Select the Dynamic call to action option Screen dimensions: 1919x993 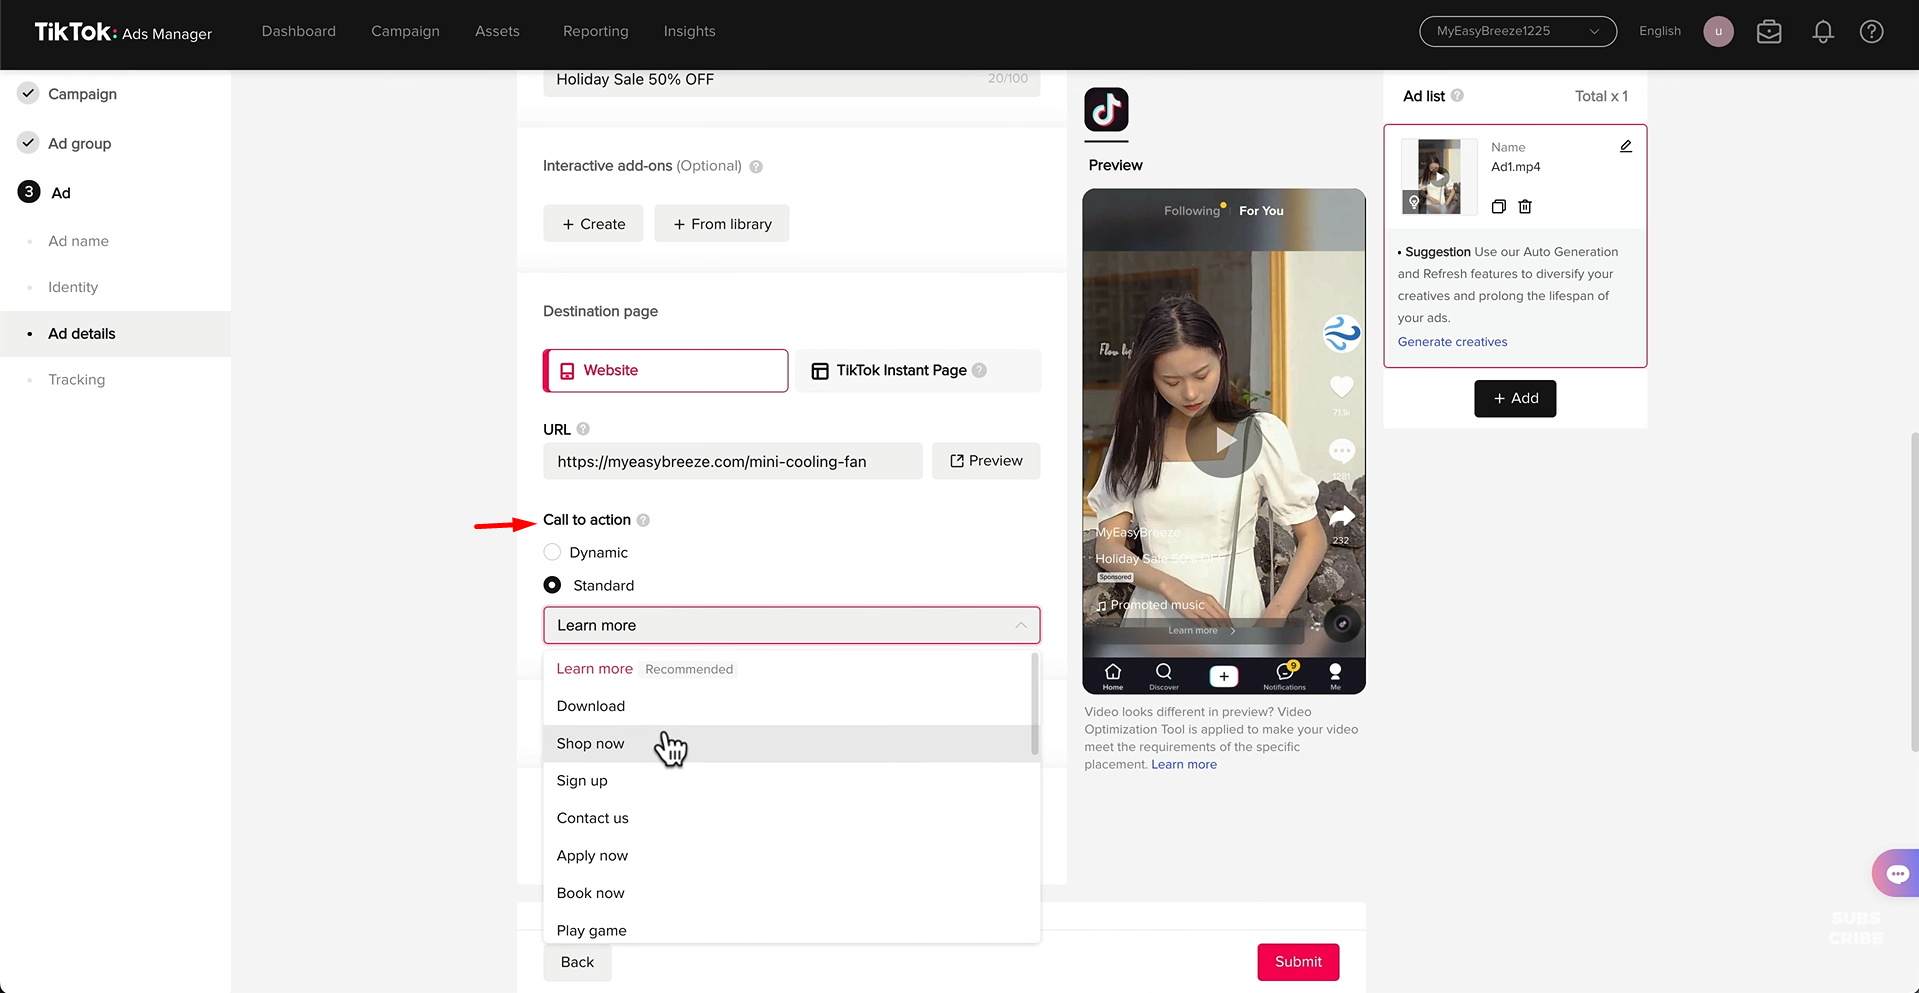(x=552, y=552)
